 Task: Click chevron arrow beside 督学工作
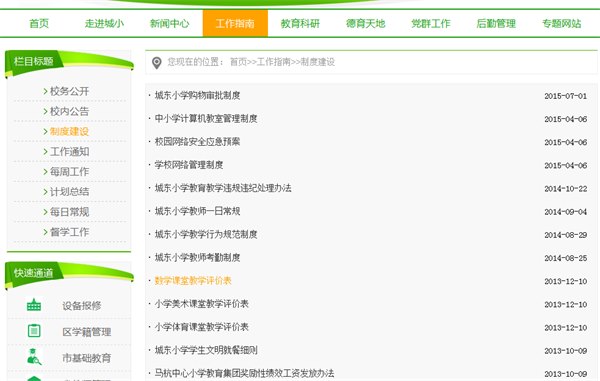point(46,232)
